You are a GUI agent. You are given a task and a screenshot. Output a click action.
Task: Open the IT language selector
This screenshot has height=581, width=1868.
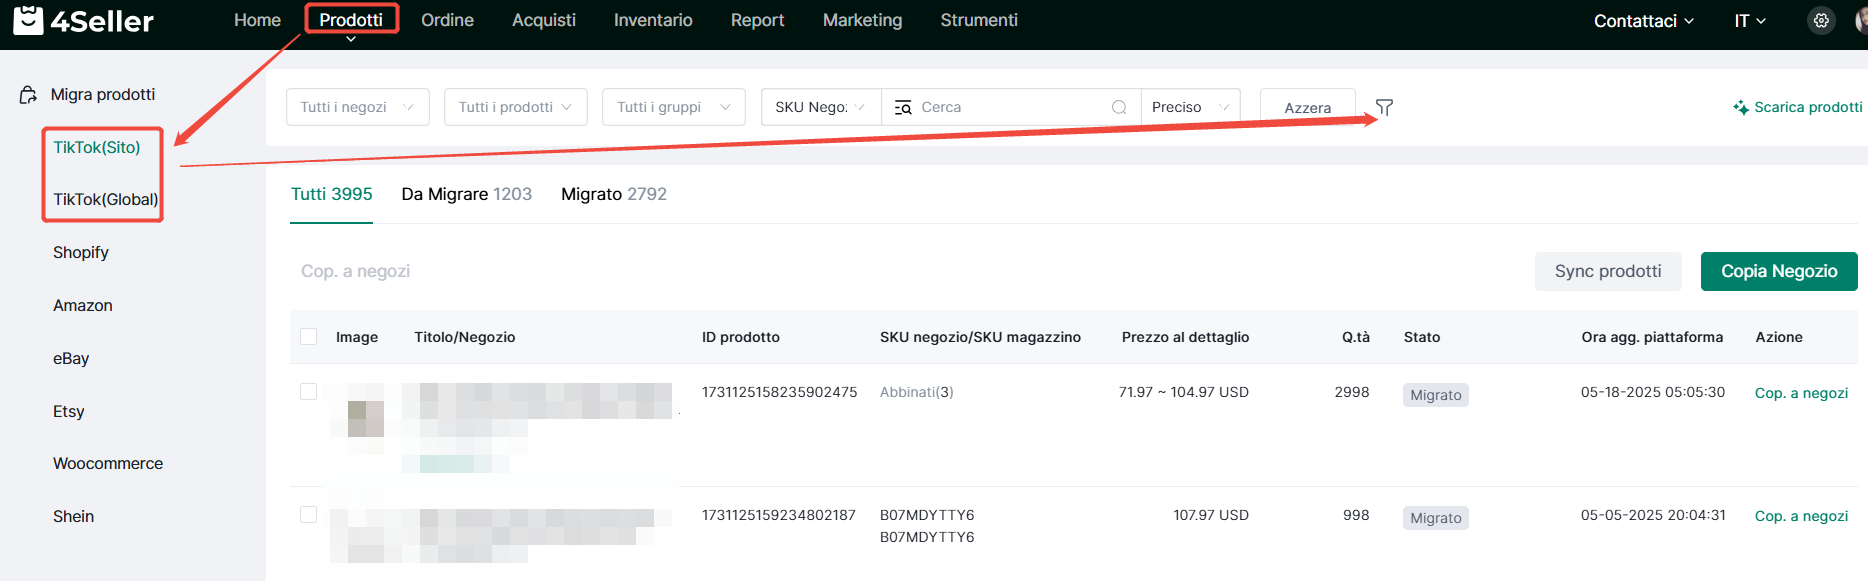[1750, 21]
